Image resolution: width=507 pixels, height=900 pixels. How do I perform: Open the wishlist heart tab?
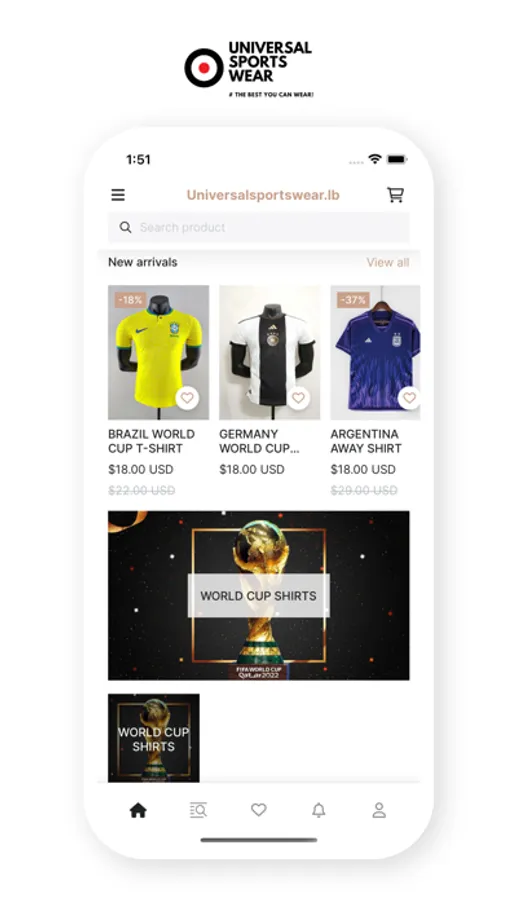pos(258,810)
